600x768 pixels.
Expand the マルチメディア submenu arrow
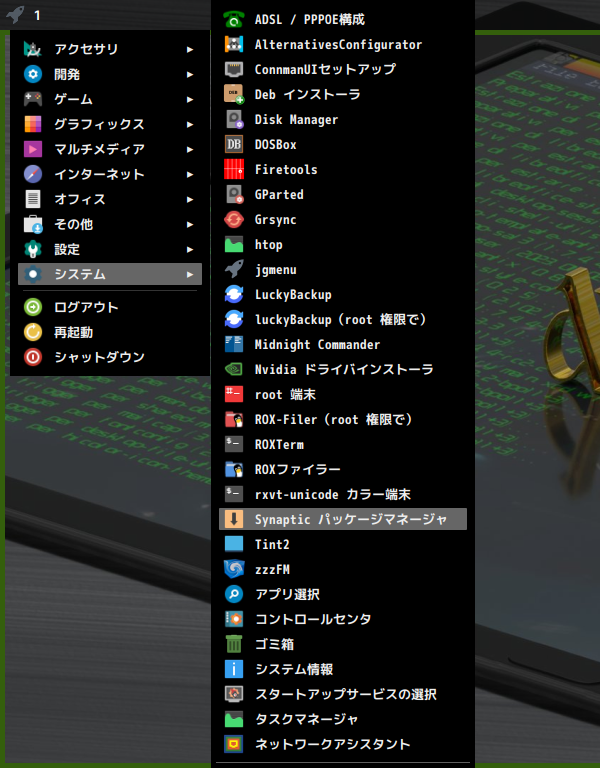click(190, 149)
